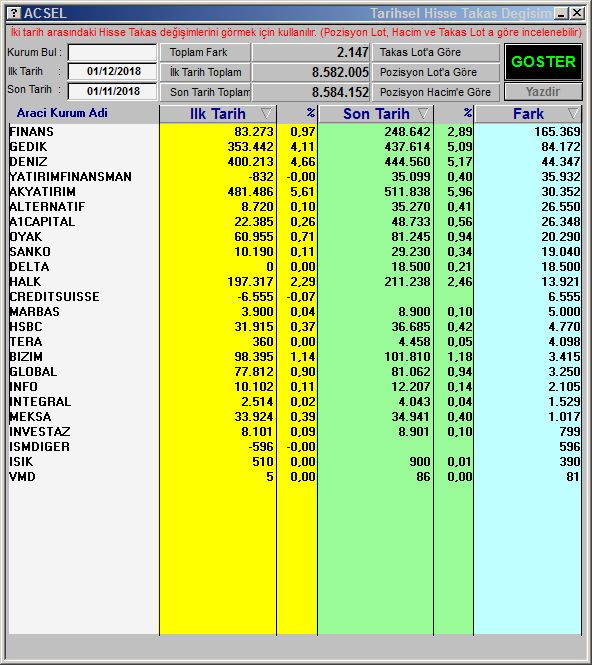Select the CREDITSUISSE row
Image resolution: width=592 pixels, height=665 pixels.
pos(295,296)
